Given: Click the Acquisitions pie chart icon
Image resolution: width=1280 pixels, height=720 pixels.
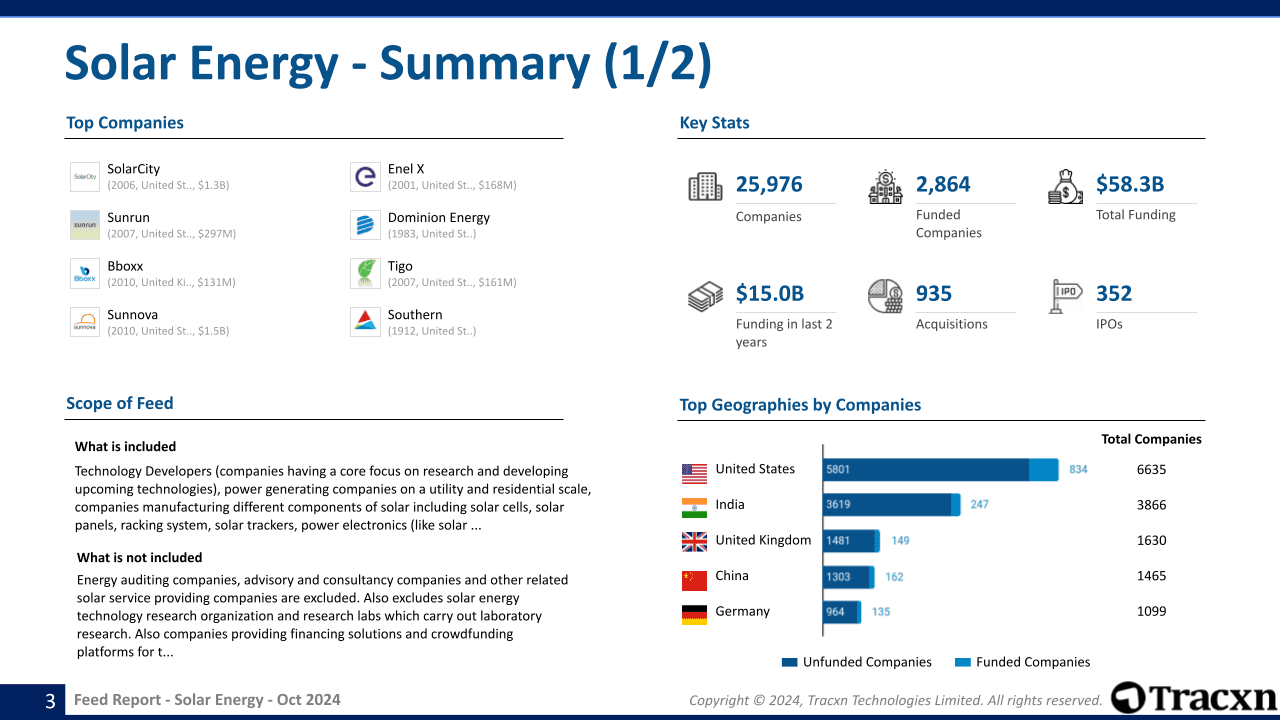Looking at the screenshot, I should coord(885,296).
